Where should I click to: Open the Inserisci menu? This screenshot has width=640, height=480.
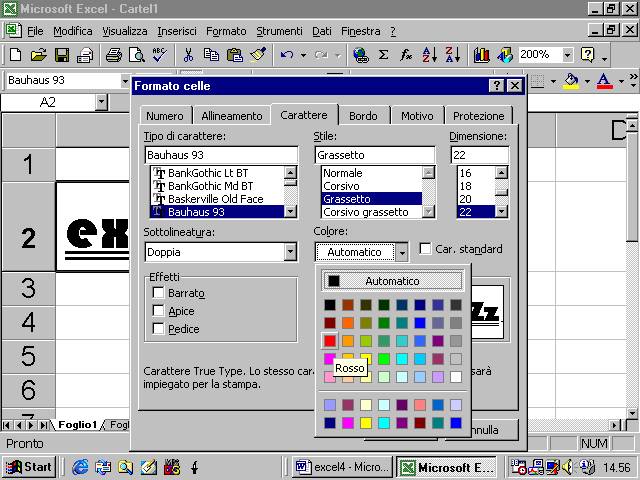click(x=177, y=31)
